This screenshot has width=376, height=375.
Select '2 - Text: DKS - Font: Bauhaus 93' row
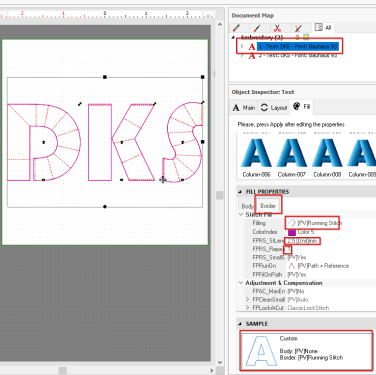tap(298, 55)
